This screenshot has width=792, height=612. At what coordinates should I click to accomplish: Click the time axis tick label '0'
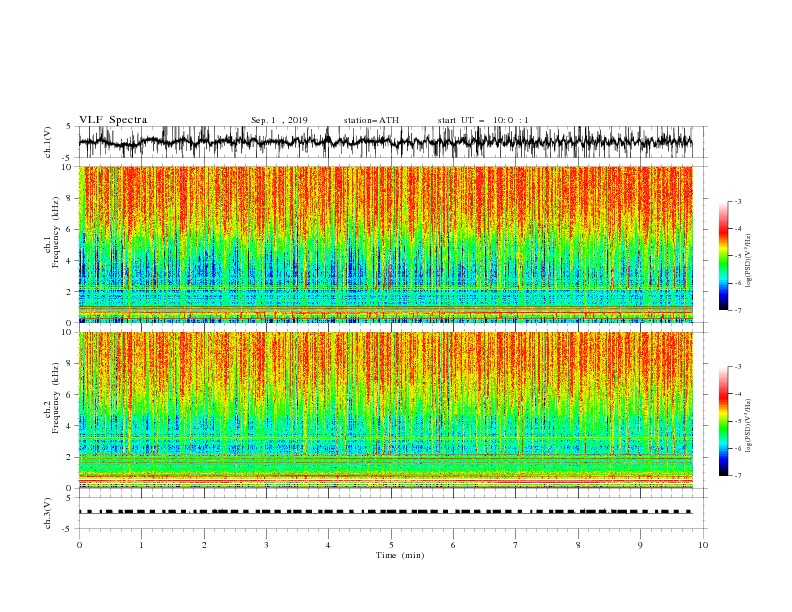pos(79,545)
